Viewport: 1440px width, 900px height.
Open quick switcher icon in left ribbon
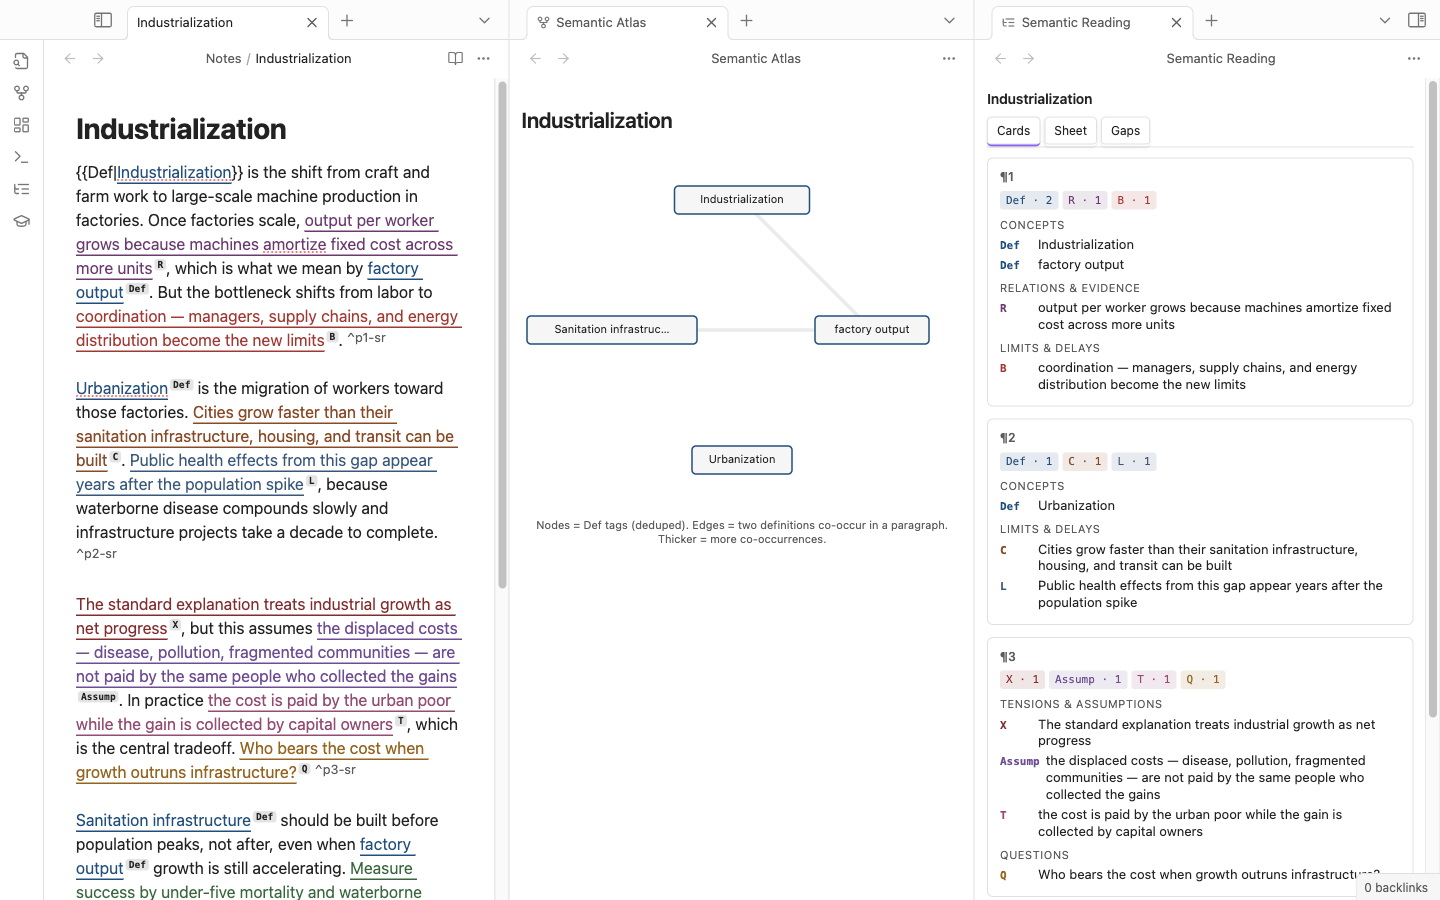tap(21, 61)
